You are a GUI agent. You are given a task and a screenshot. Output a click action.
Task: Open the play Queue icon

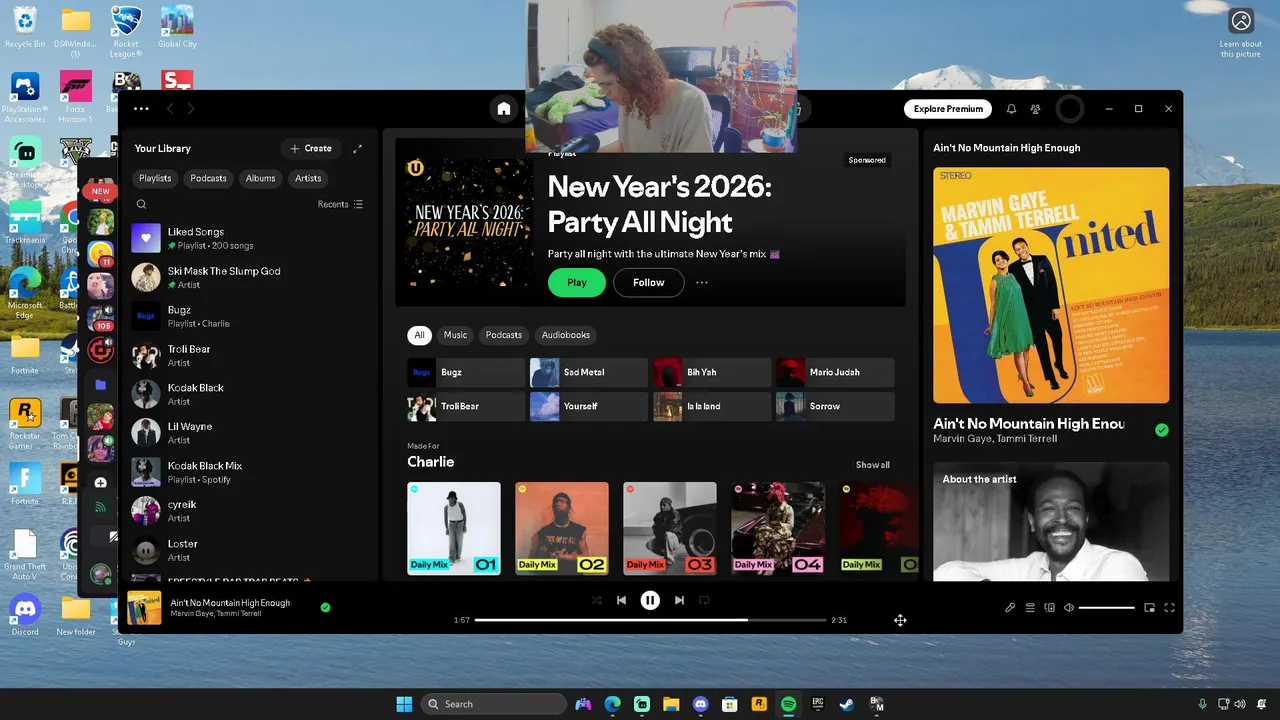pos(1030,607)
